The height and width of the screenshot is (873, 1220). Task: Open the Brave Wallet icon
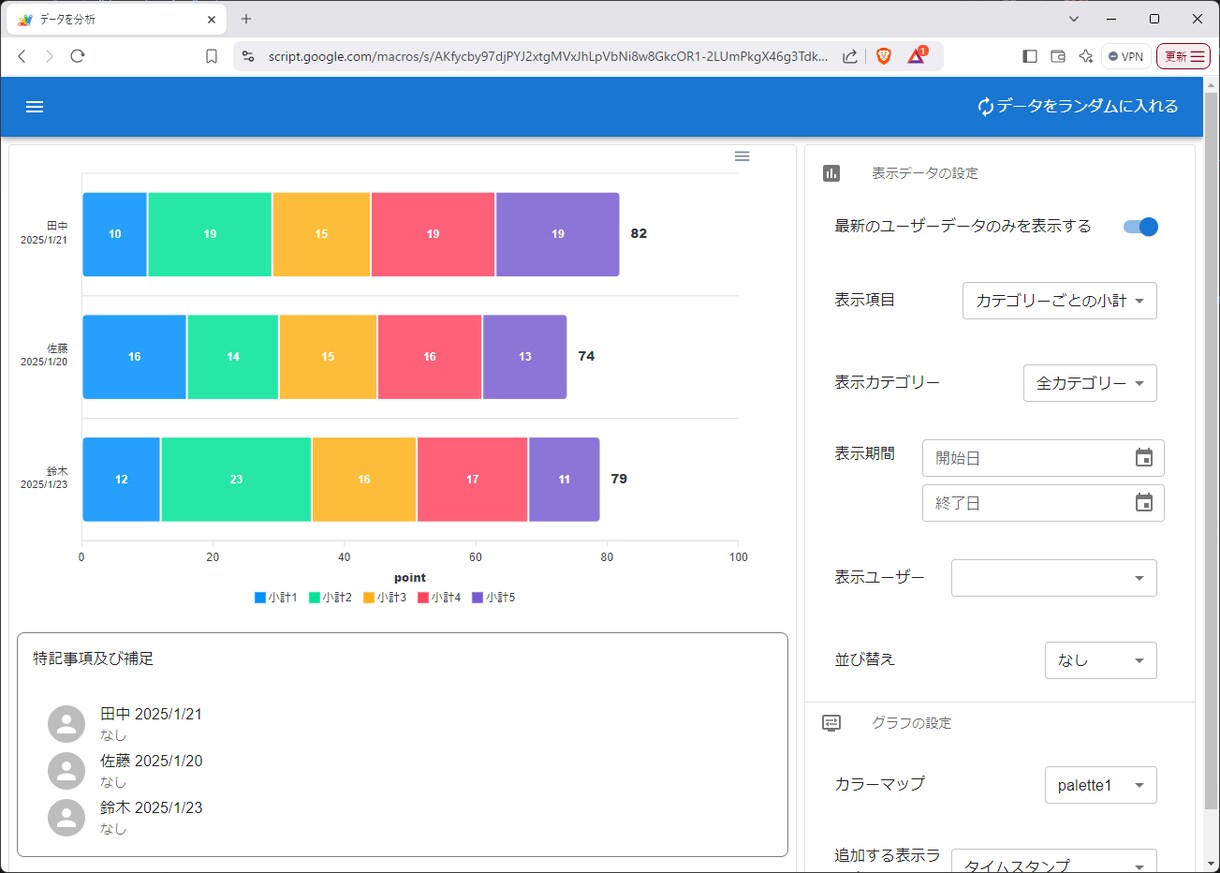click(x=1058, y=57)
